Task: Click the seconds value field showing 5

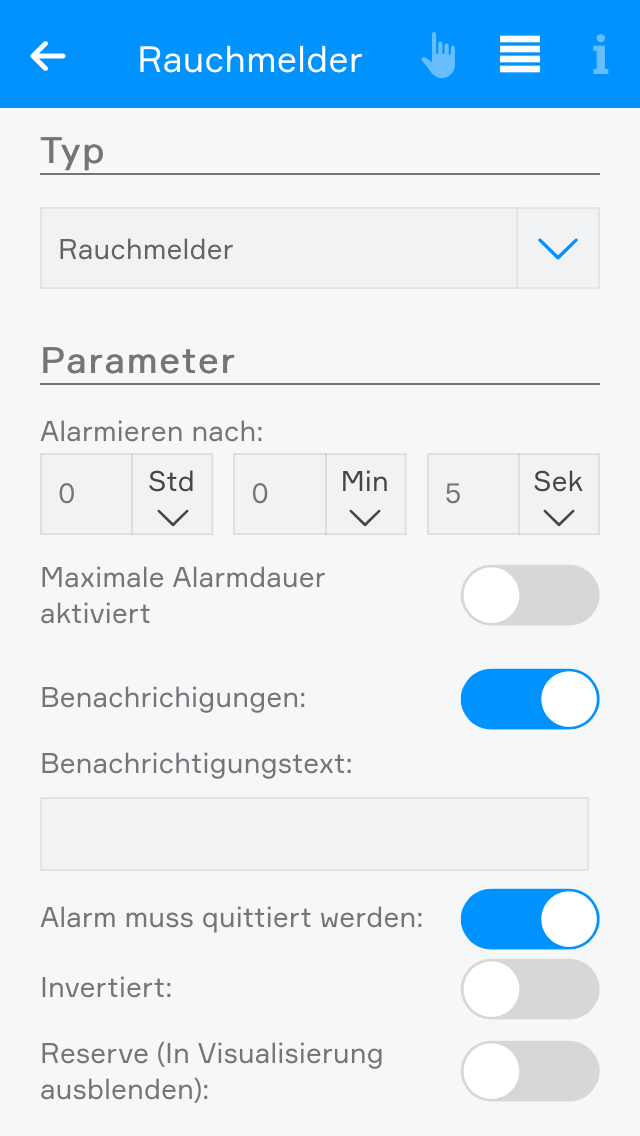Action: (x=473, y=495)
